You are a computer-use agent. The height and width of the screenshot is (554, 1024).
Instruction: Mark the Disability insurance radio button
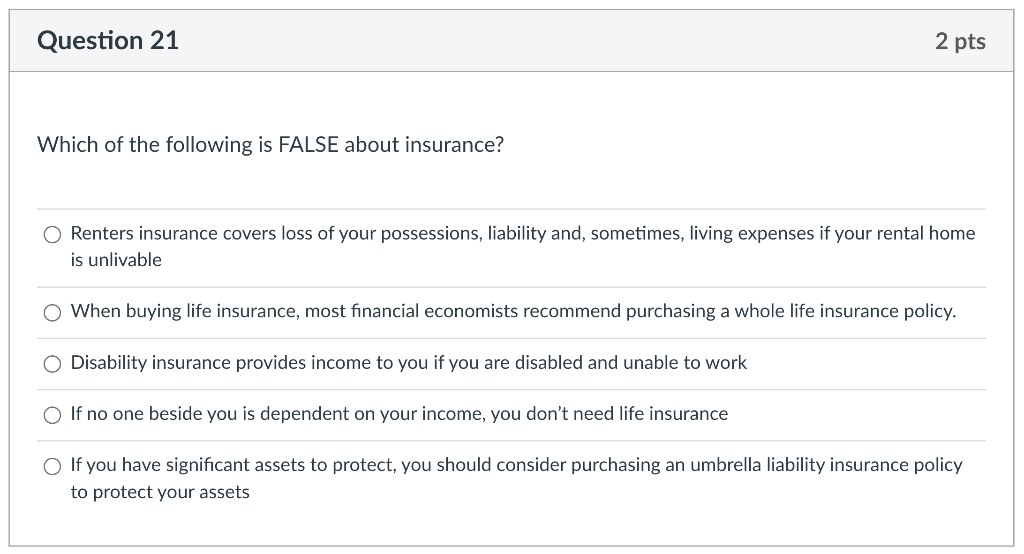(x=52, y=364)
